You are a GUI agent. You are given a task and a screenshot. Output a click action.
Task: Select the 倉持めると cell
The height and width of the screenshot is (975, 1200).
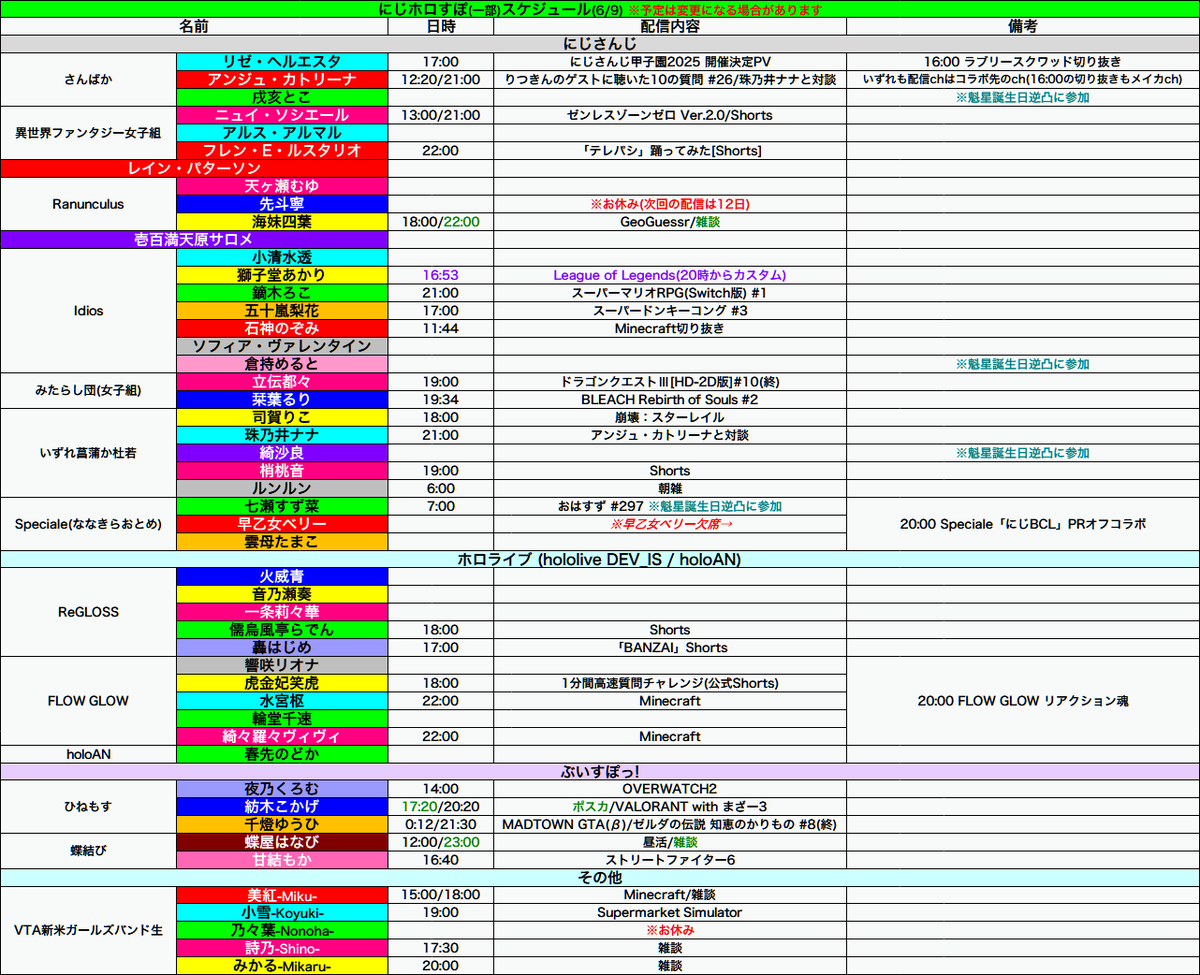click(x=282, y=364)
